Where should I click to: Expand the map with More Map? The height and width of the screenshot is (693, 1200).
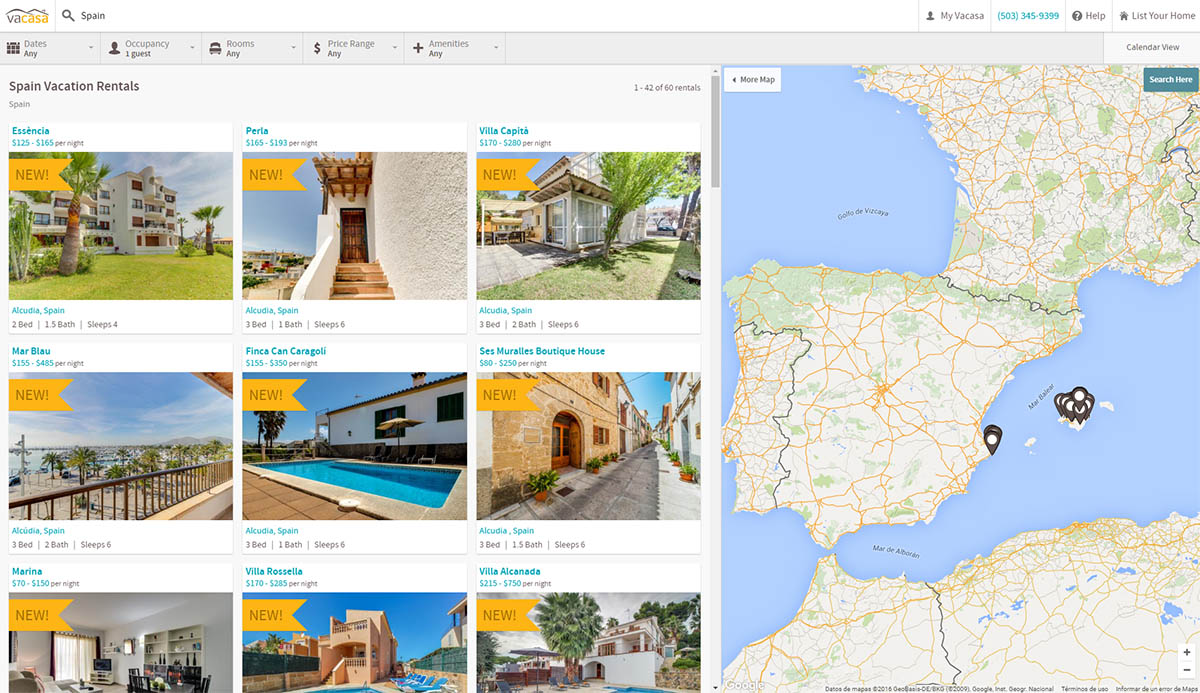[752, 80]
